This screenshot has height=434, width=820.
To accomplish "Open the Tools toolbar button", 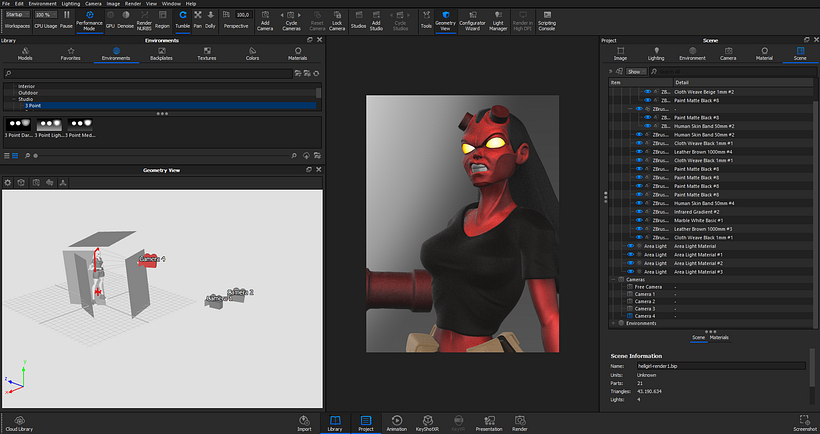I will (426, 20).
